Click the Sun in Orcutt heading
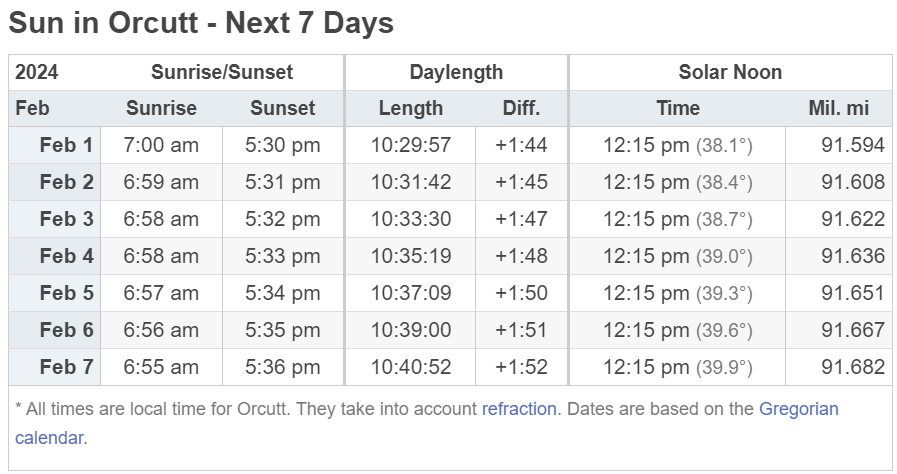The image size is (897, 474). tap(201, 23)
